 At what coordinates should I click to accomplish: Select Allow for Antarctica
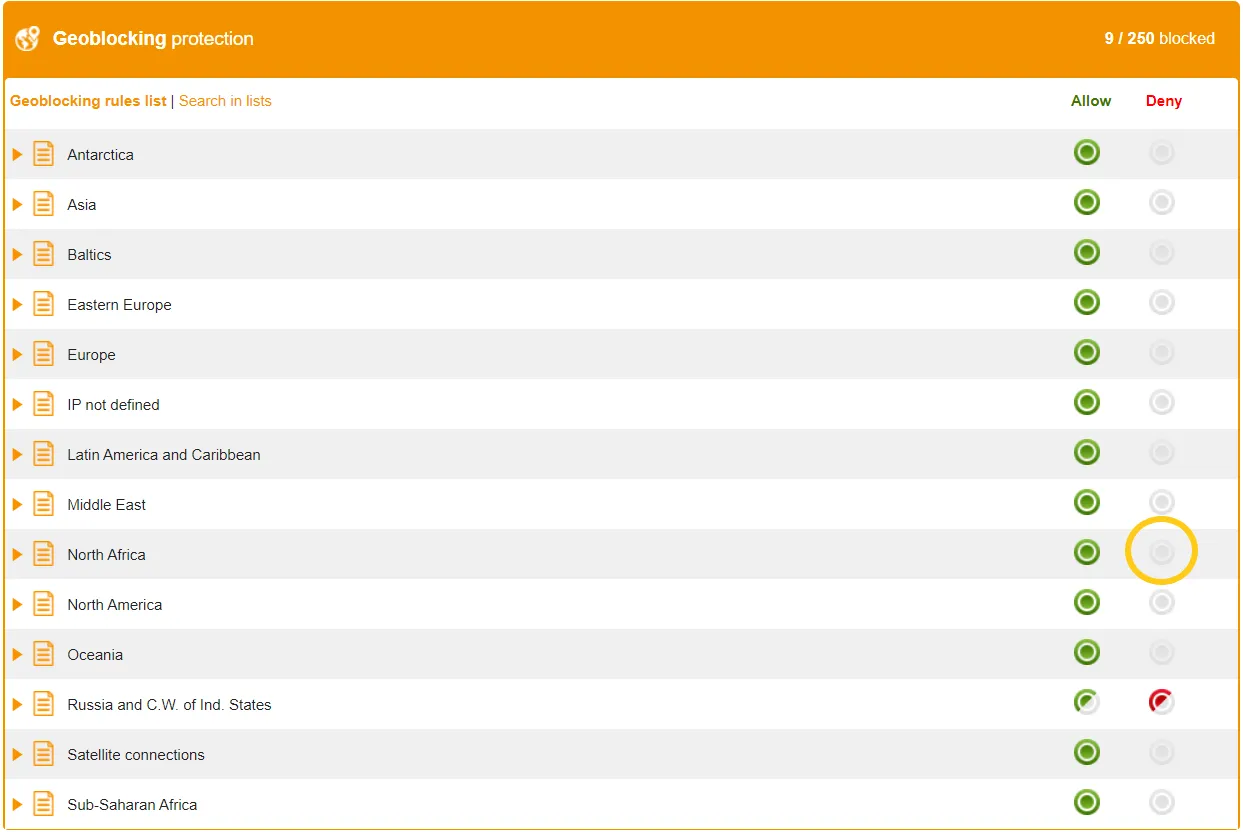1087,153
